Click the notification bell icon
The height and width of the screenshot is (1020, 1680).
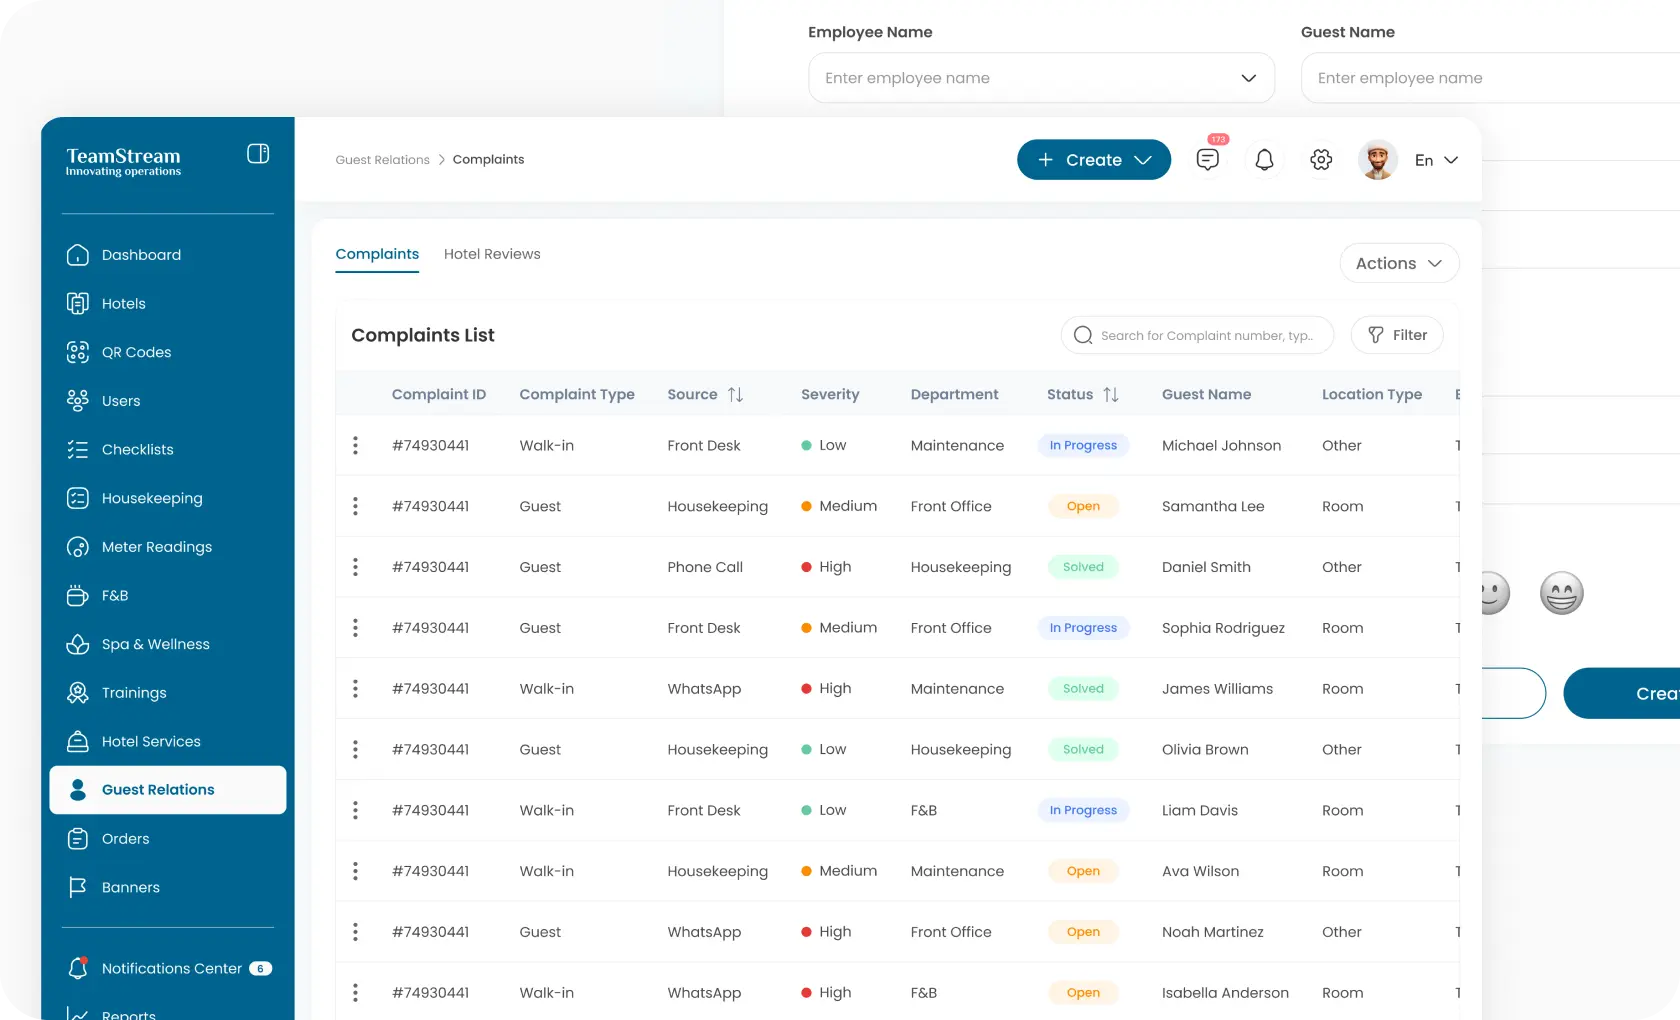tap(1264, 160)
